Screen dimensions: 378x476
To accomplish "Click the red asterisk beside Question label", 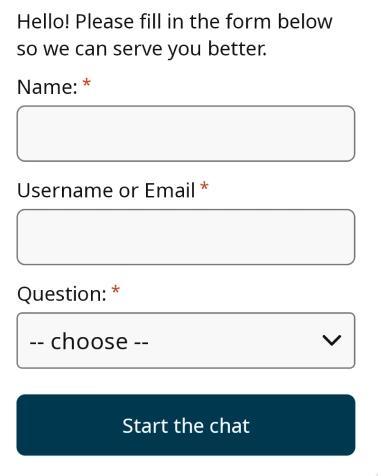I will pyautogui.click(x=115, y=290).
